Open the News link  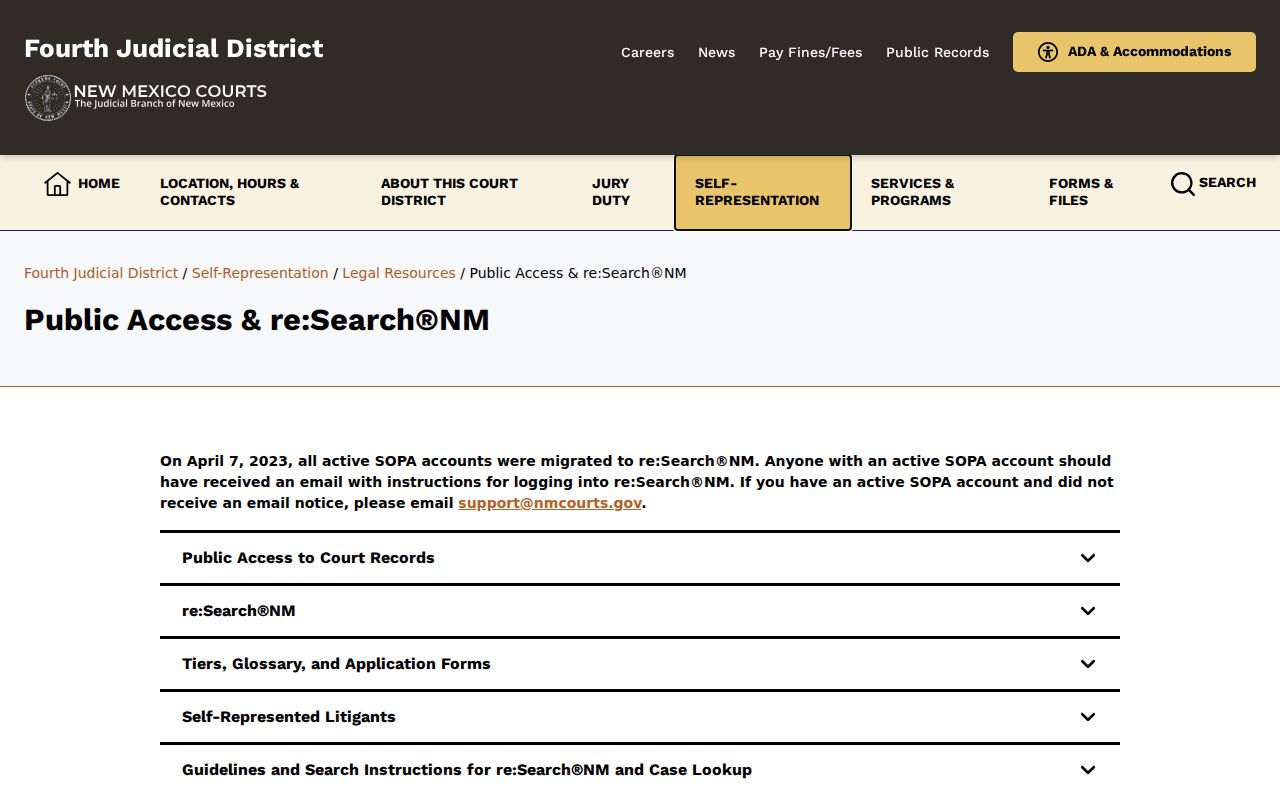[716, 52]
